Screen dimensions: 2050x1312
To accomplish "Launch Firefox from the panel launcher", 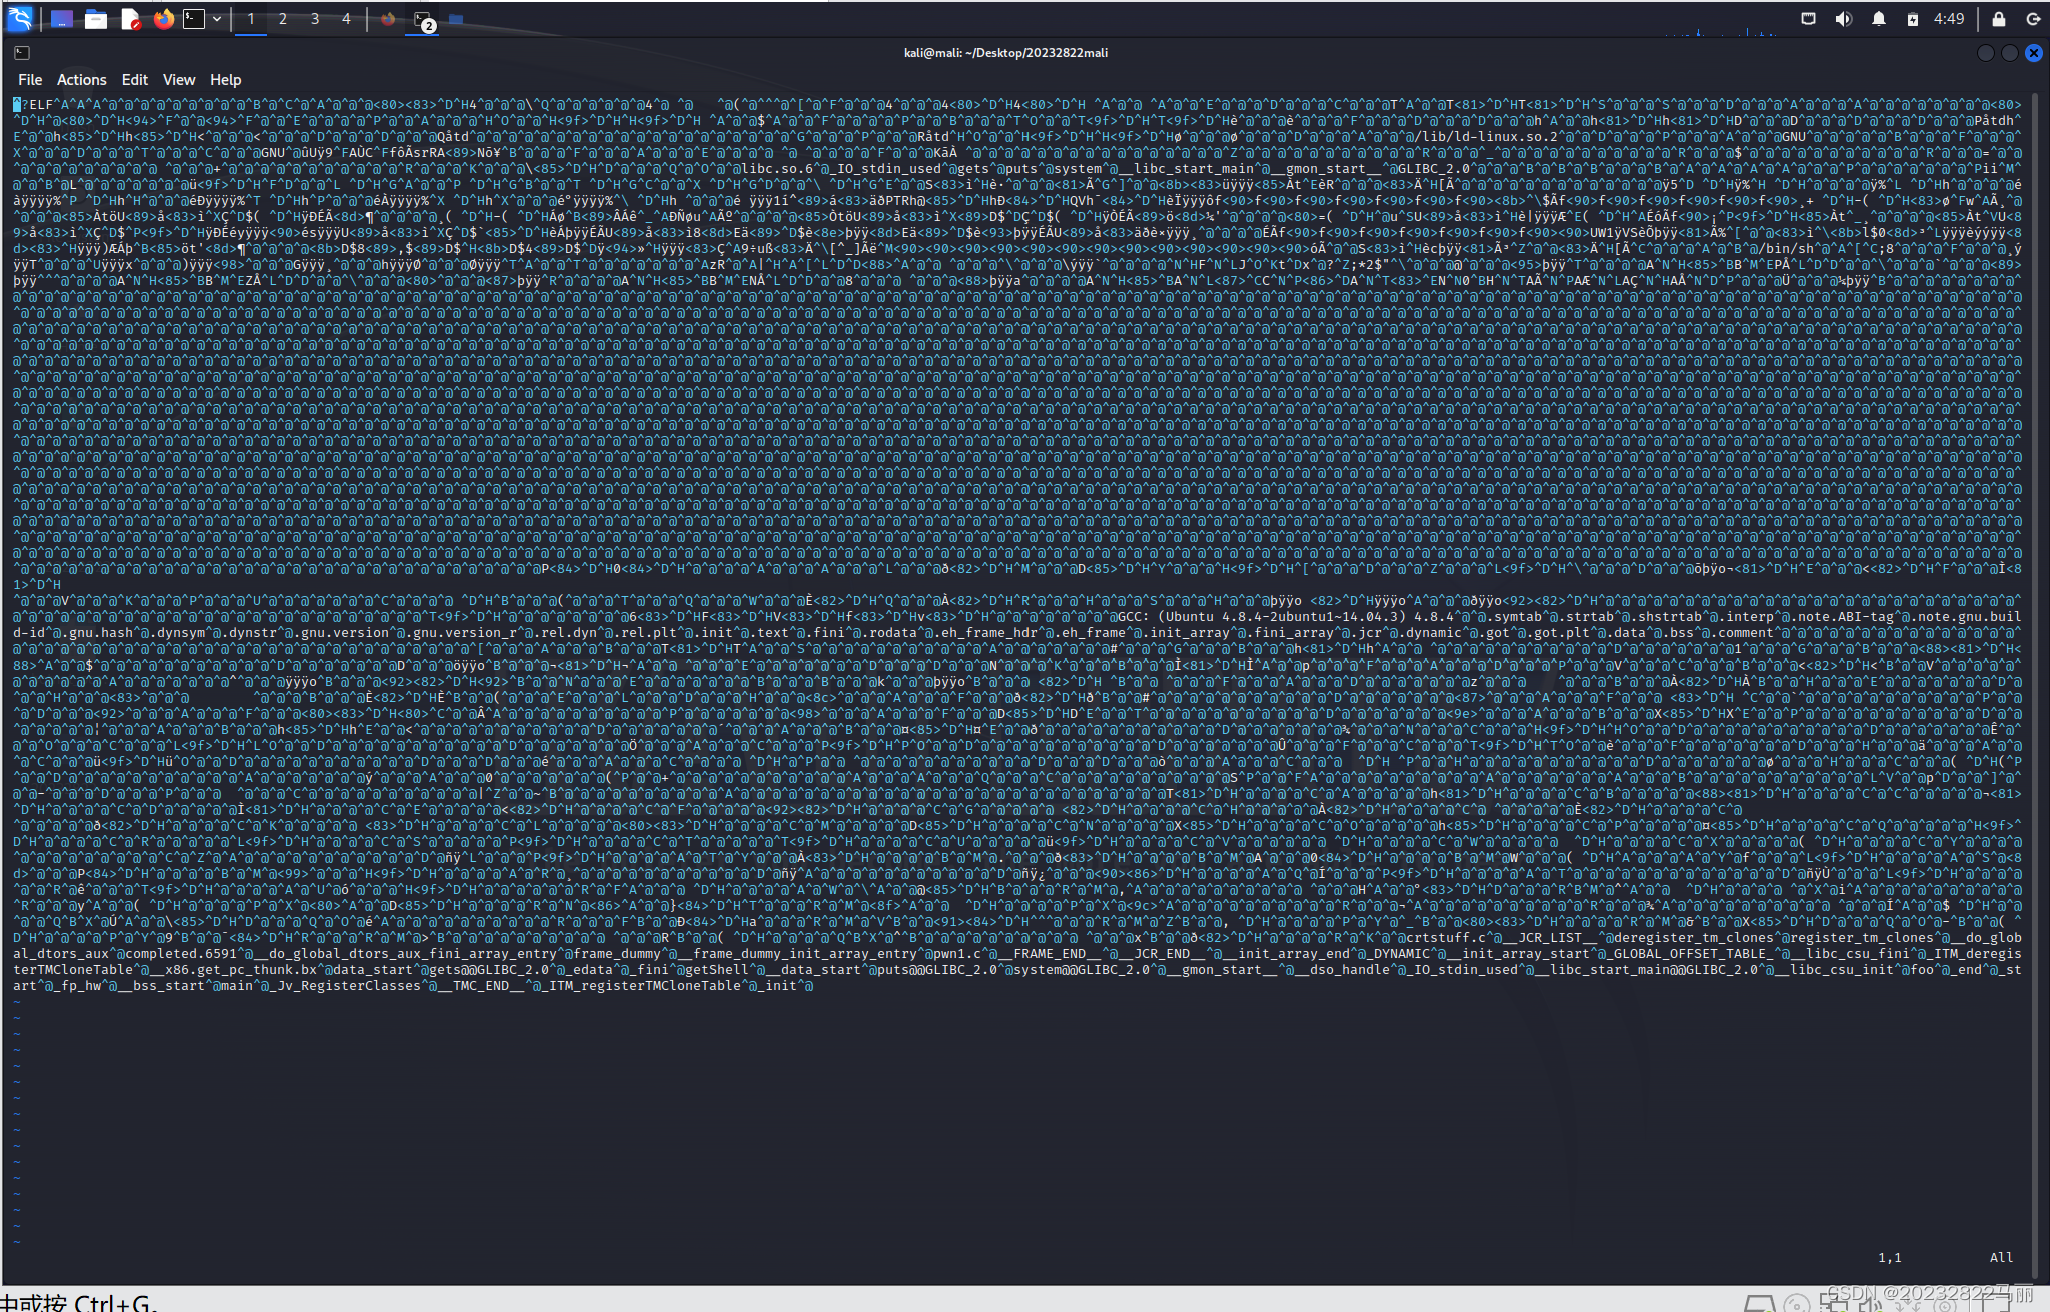I will coord(163,18).
